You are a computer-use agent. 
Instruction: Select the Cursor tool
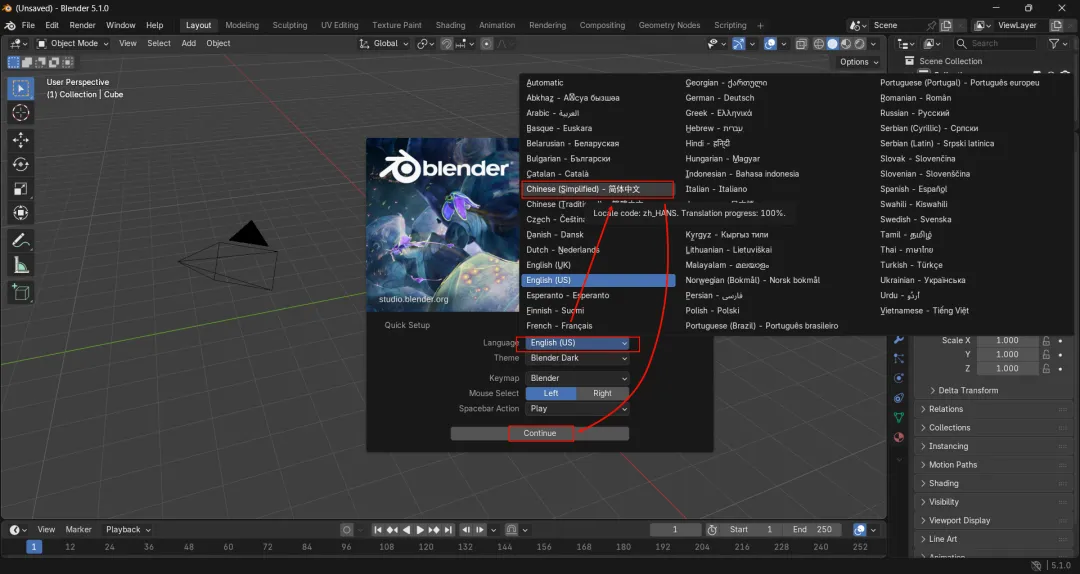tap(21, 113)
